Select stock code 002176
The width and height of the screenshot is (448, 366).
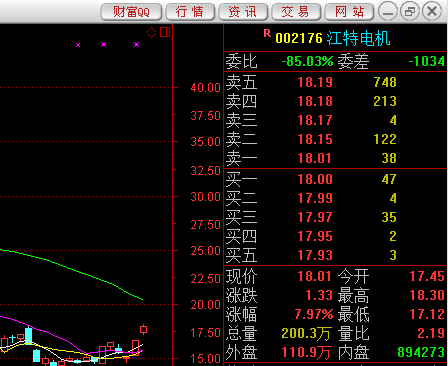[299, 38]
